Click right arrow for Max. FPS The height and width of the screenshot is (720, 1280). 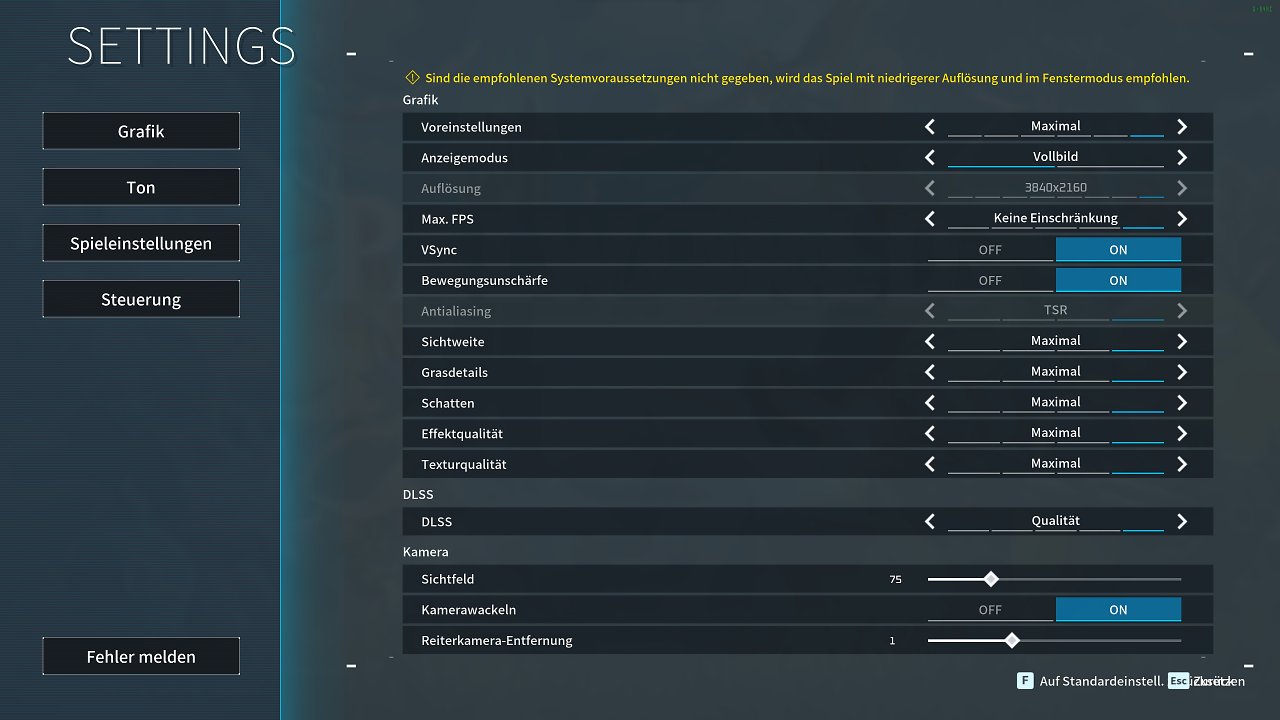click(x=1182, y=219)
